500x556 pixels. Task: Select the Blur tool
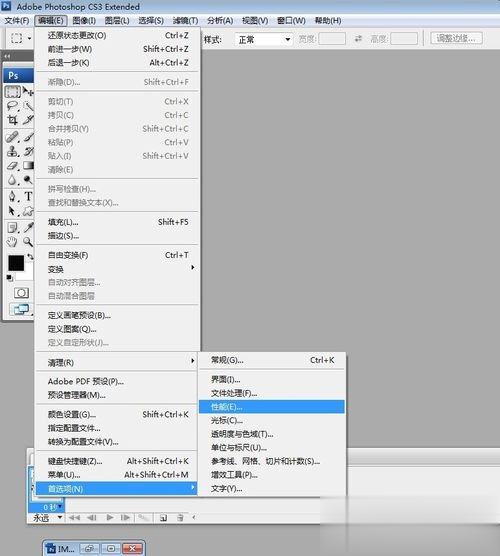[x=12, y=180]
